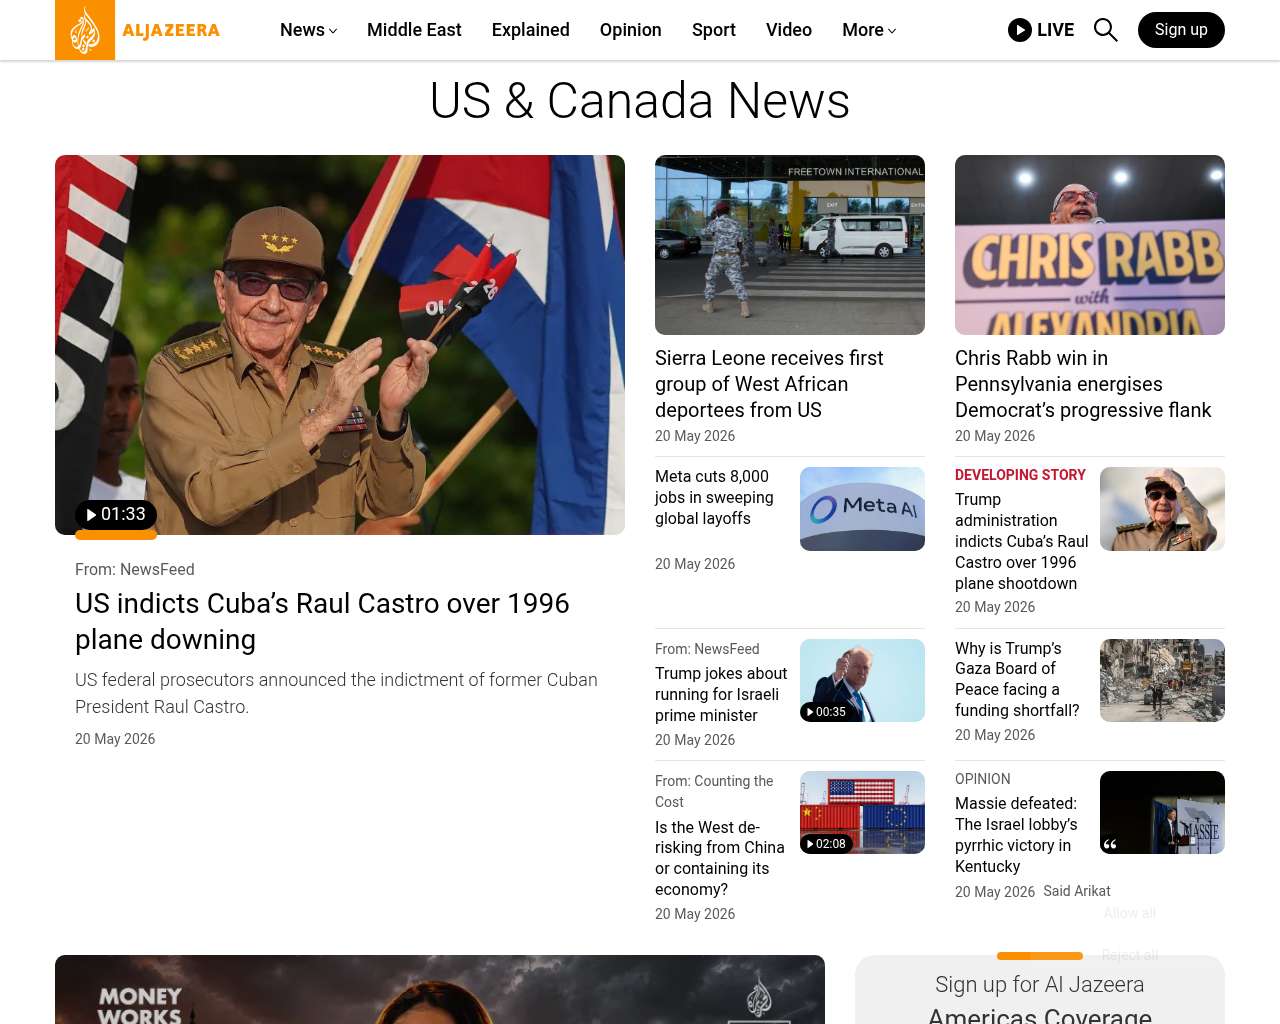Go to the Opinion section
This screenshot has height=1024, width=1280.
click(x=630, y=30)
